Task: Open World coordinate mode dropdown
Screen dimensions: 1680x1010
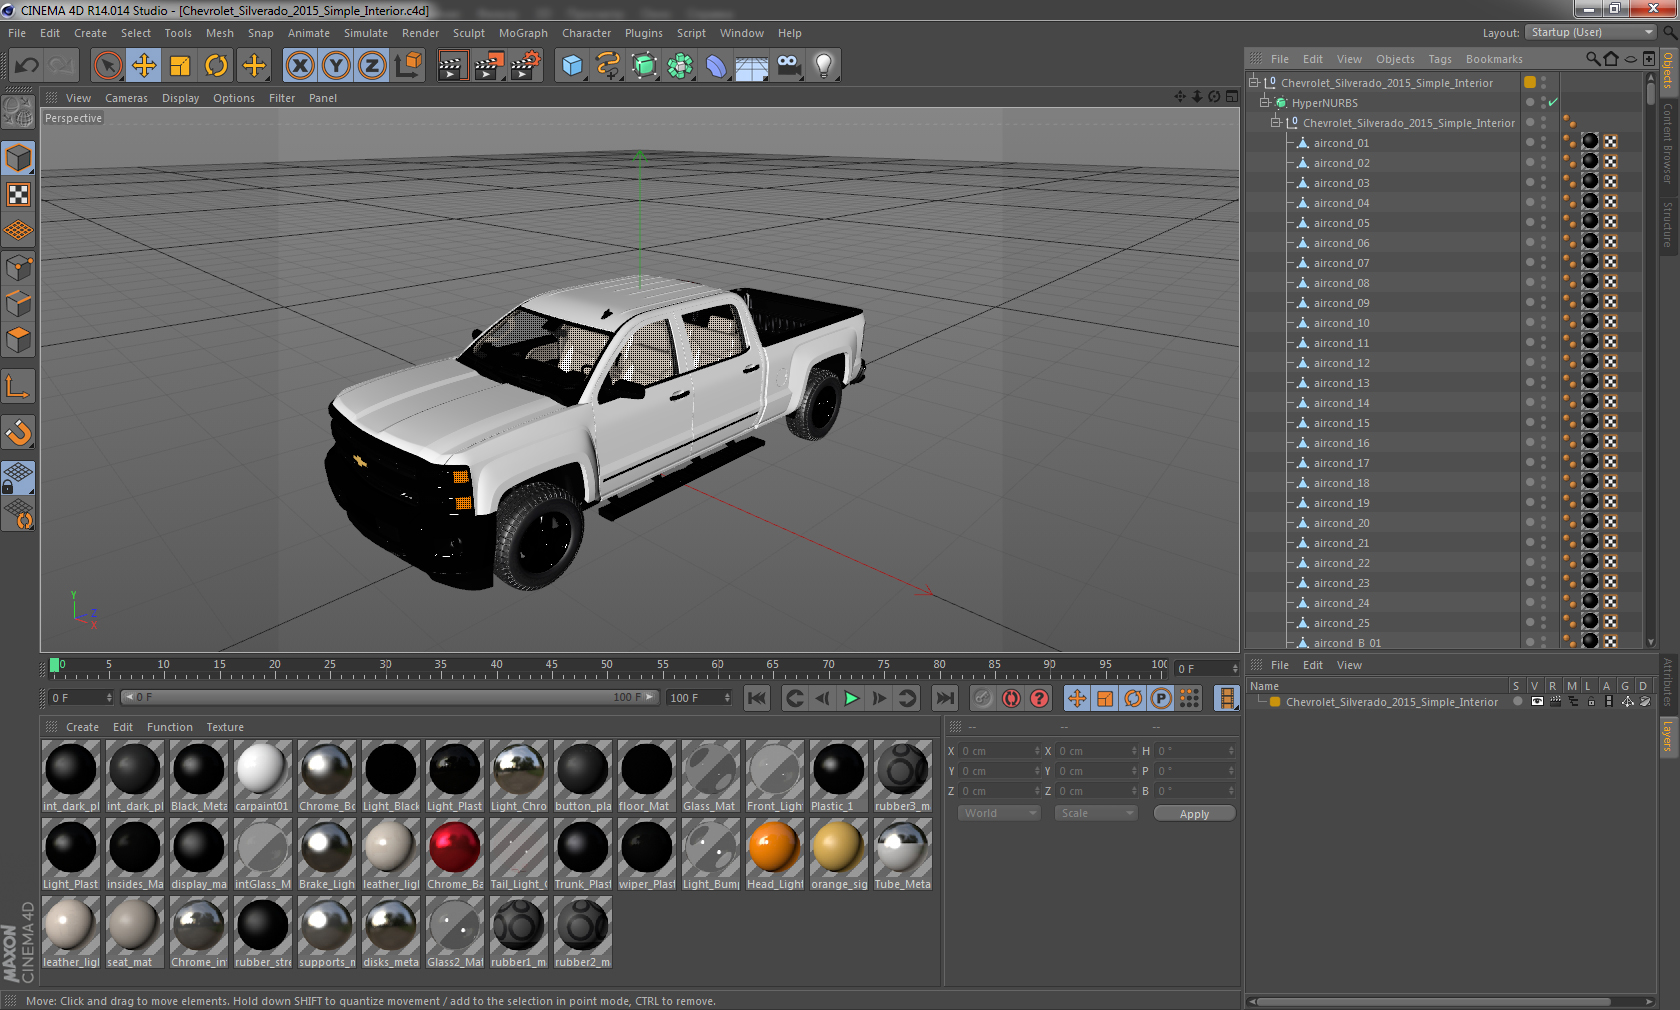Action: coord(1001,813)
